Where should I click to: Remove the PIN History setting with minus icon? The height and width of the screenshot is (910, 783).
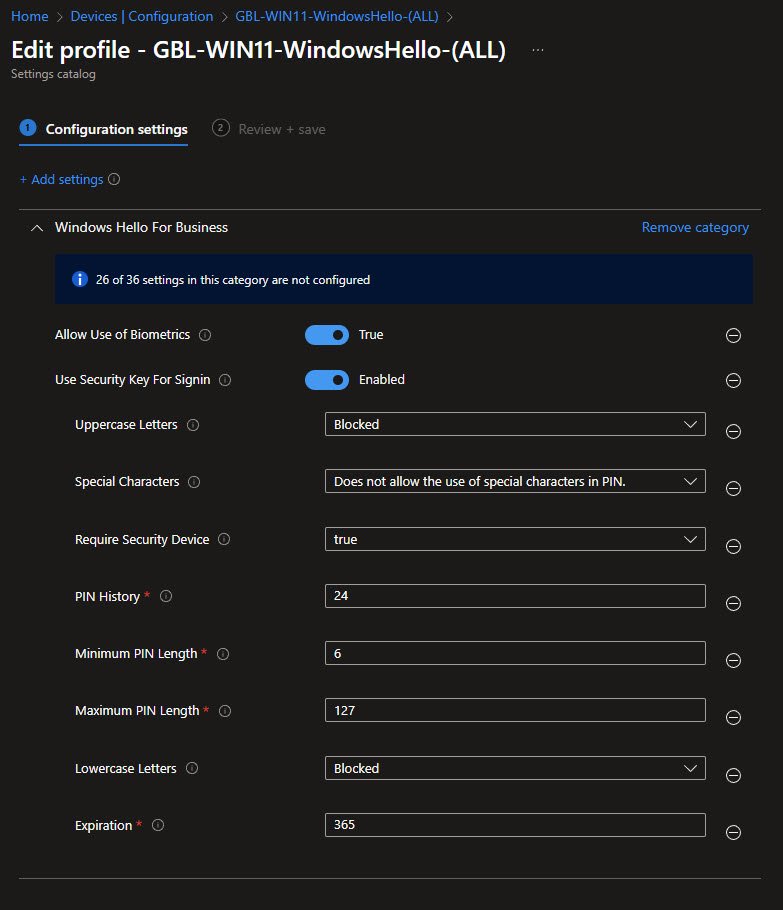[x=733, y=603]
